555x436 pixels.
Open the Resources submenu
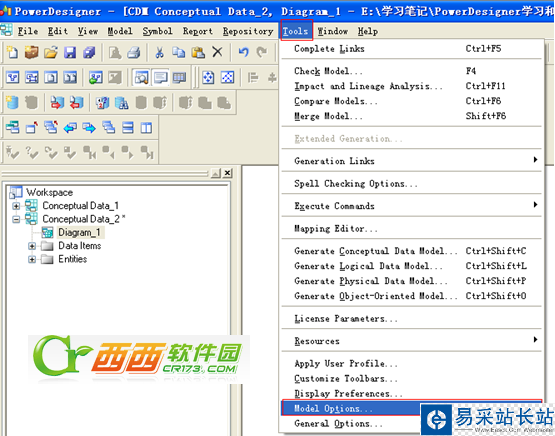coord(412,341)
